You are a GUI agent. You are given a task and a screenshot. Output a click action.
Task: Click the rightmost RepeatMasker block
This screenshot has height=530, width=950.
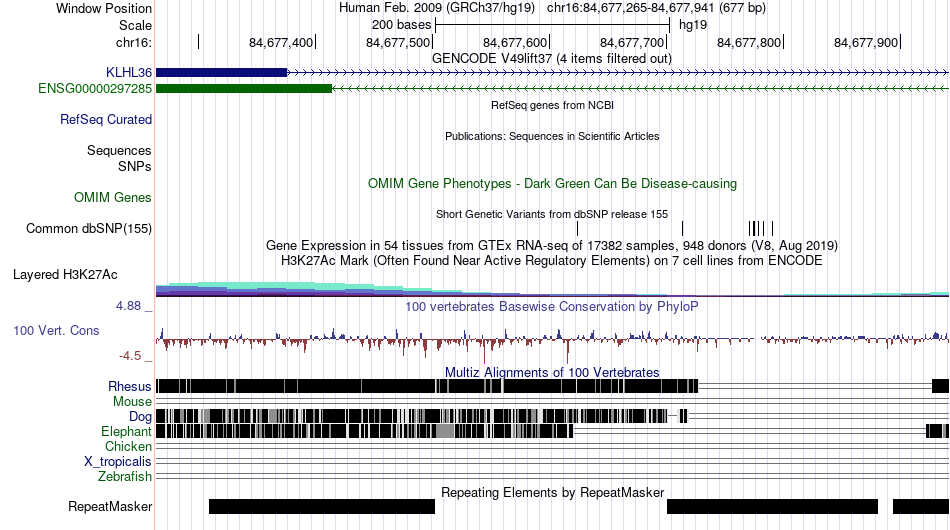921,506
